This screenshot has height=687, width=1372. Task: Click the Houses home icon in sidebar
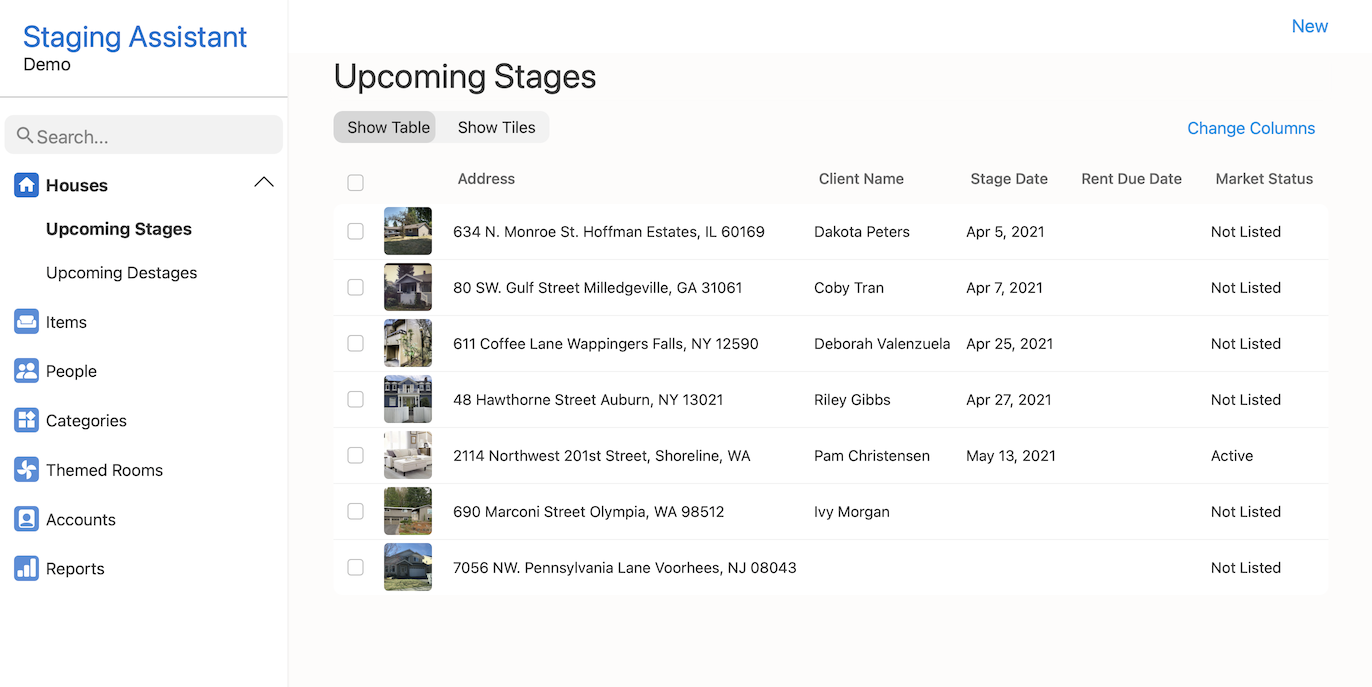tap(26, 185)
